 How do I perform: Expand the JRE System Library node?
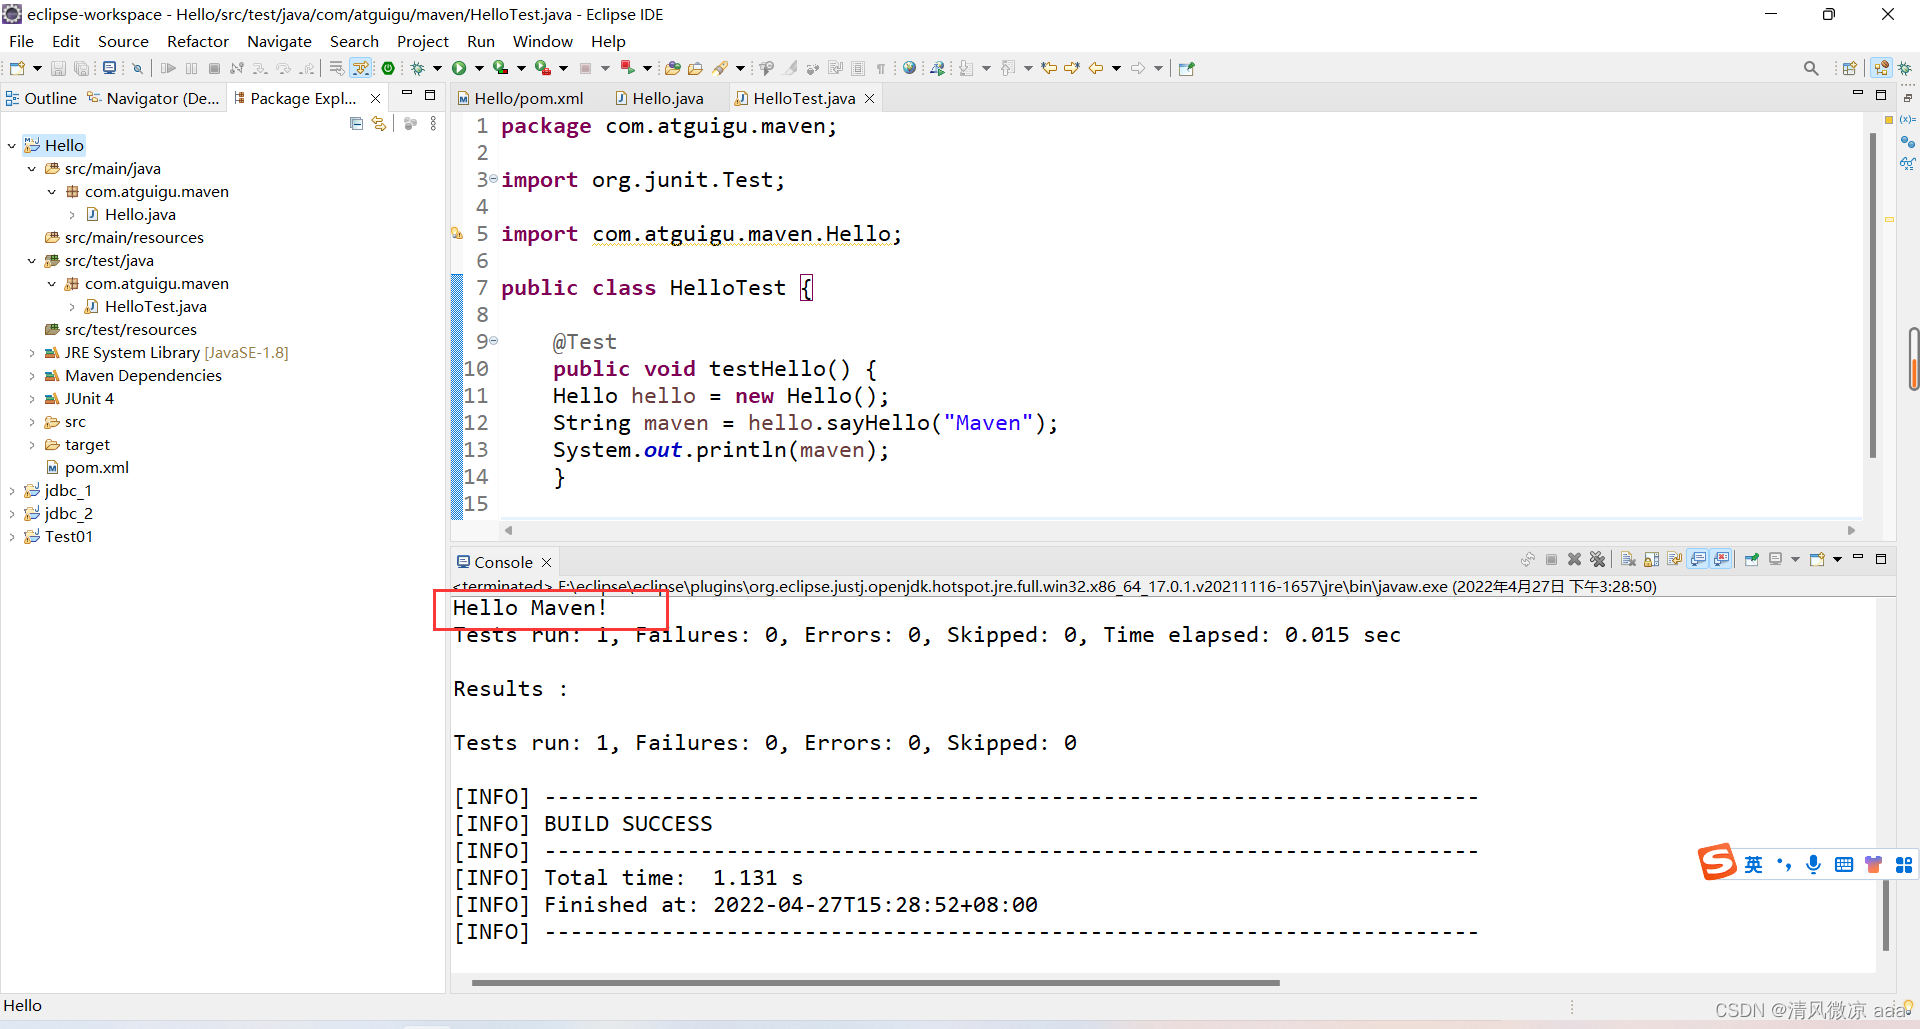coord(31,352)
